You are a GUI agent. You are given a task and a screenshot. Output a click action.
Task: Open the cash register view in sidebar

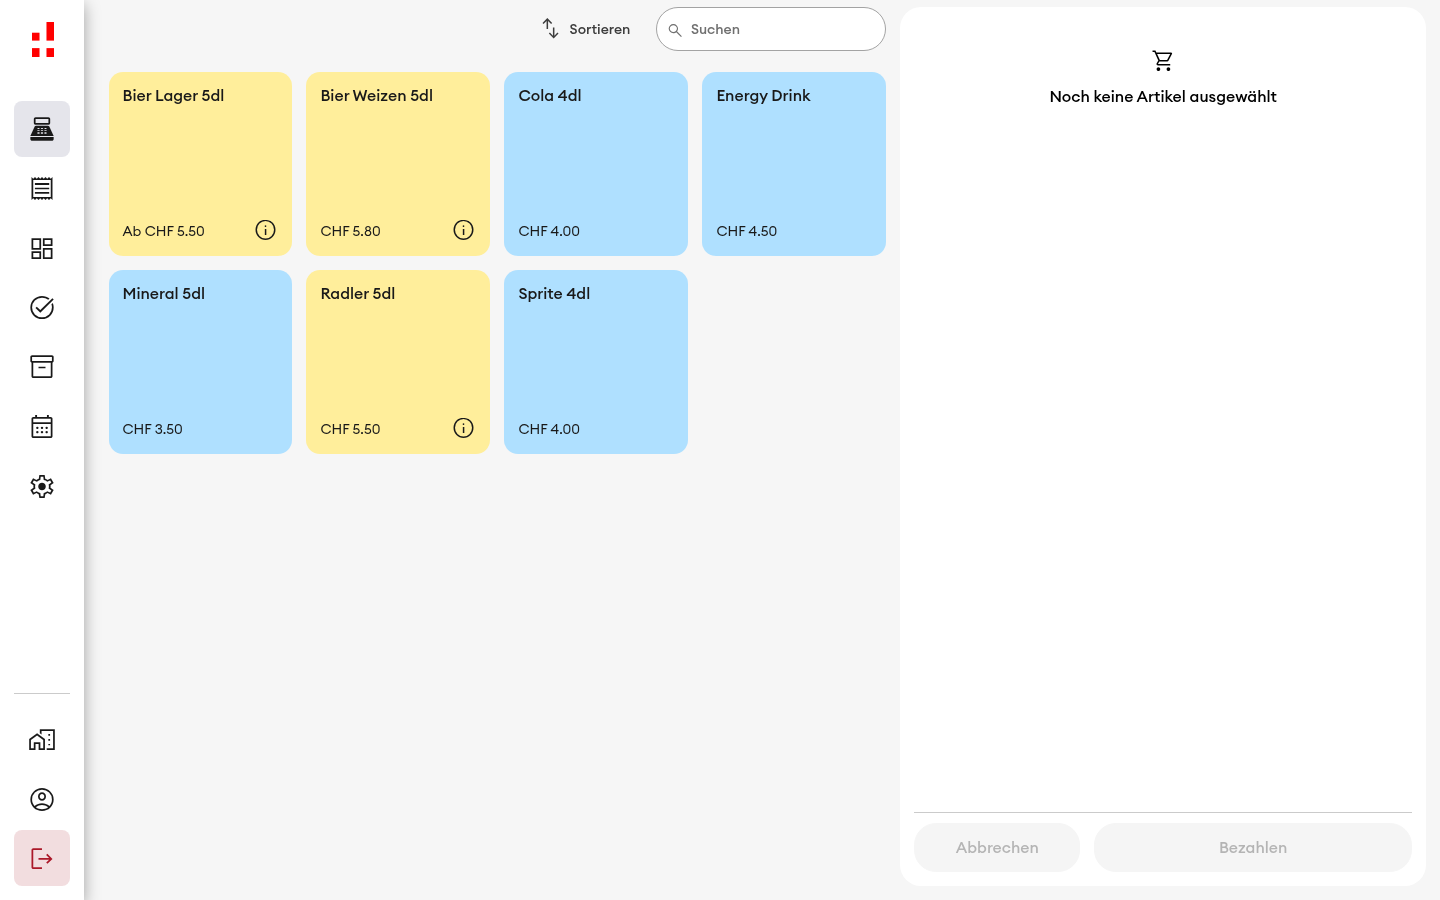point(42,129)
